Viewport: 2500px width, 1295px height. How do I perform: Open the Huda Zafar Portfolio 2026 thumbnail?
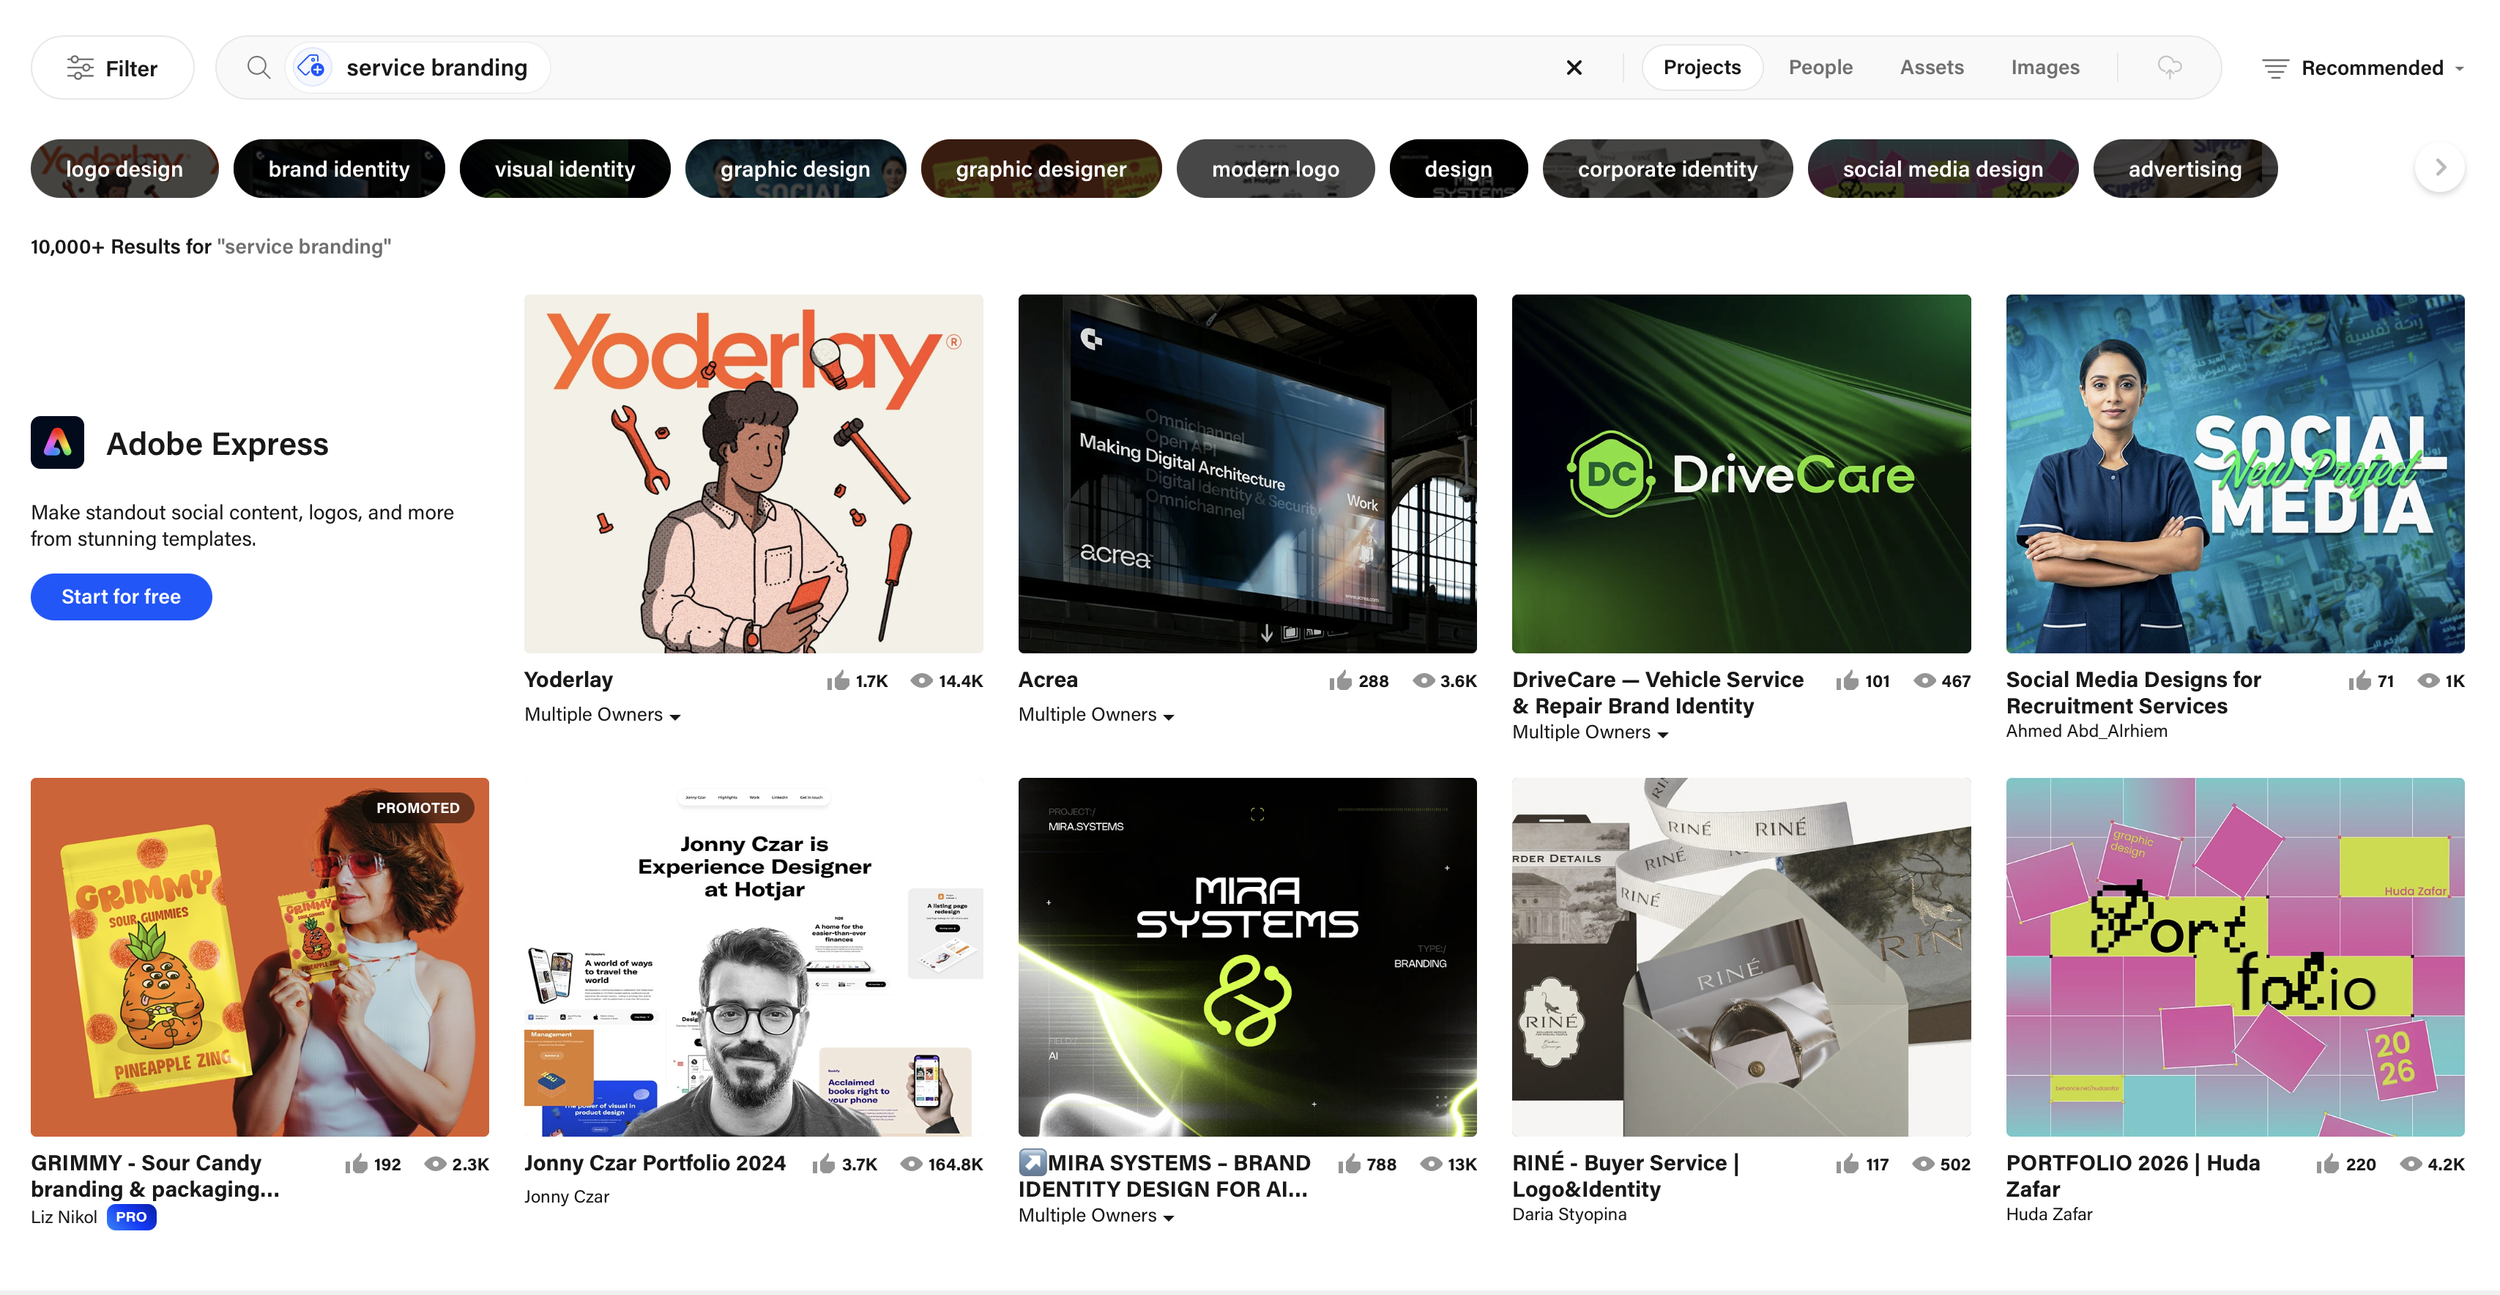[x=2235, y=957]
